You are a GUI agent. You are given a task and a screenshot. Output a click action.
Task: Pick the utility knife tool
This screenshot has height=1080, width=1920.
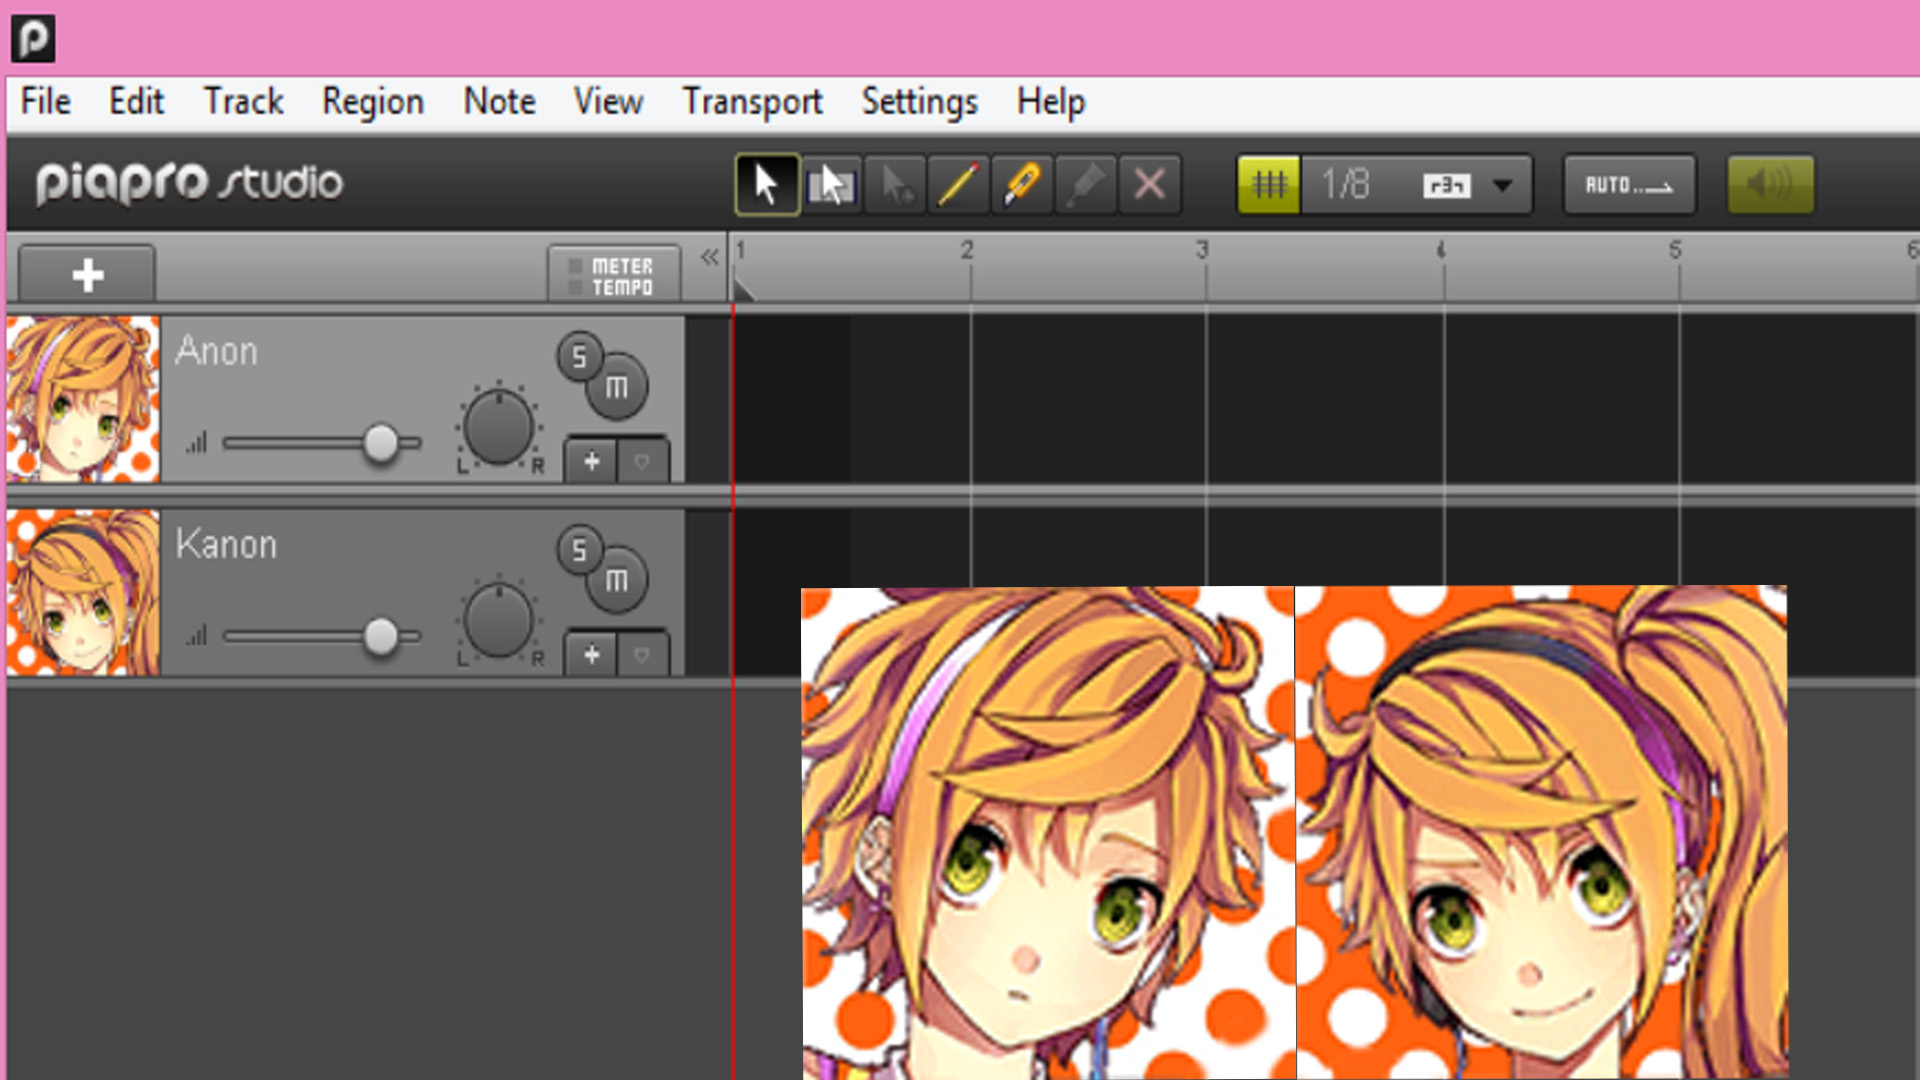1021,183
